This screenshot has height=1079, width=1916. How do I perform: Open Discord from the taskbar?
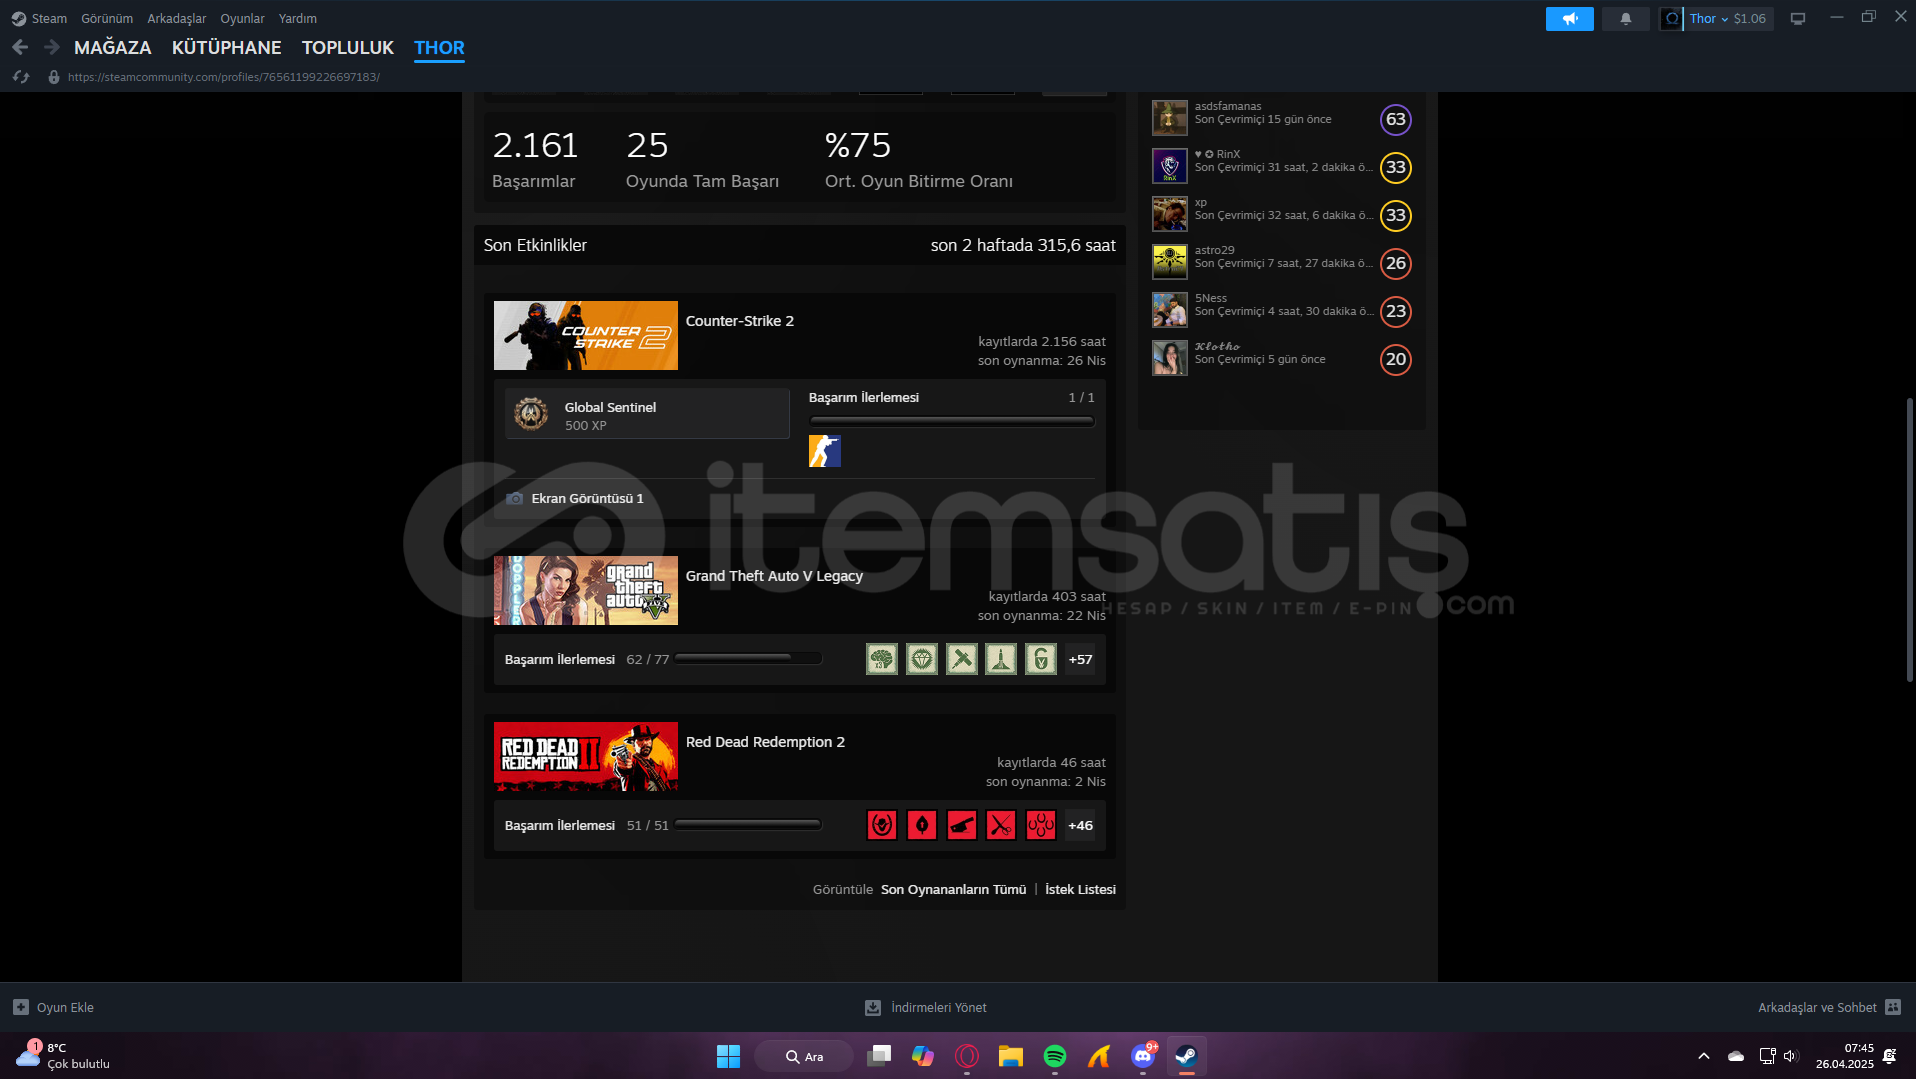[1142, 1056]
